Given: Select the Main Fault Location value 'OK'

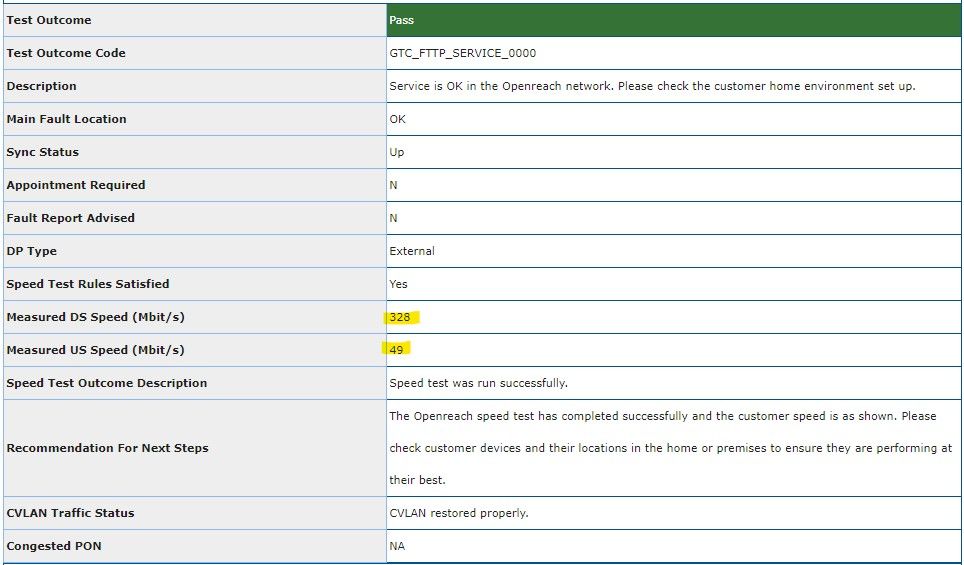Looking at the screenshot, I should click(397, 119).
